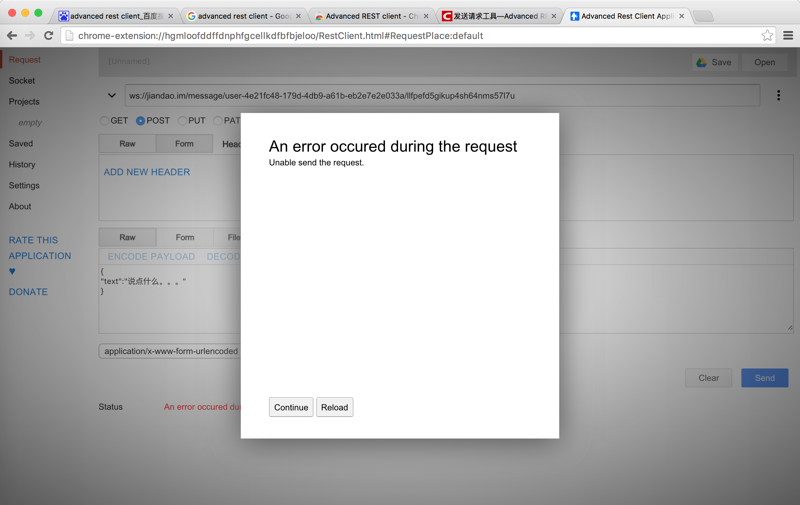
Task: Click the blue Send button
Action: point(765,378)
